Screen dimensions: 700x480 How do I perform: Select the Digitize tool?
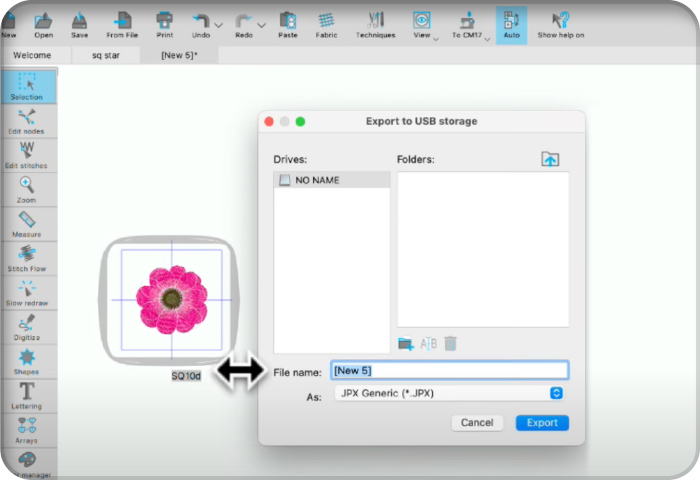tap(27, 327)
